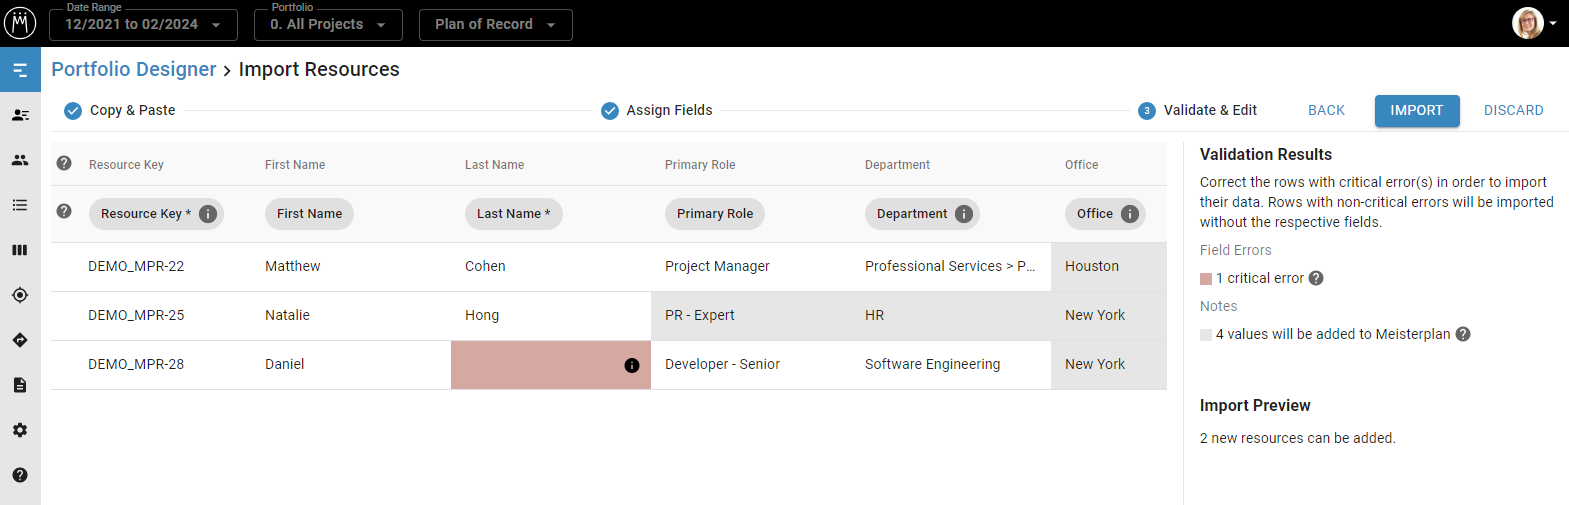Screen dimensions: 1569x505
Task: Expand the Plan of Record dropdown
Action: pos(495,25)
